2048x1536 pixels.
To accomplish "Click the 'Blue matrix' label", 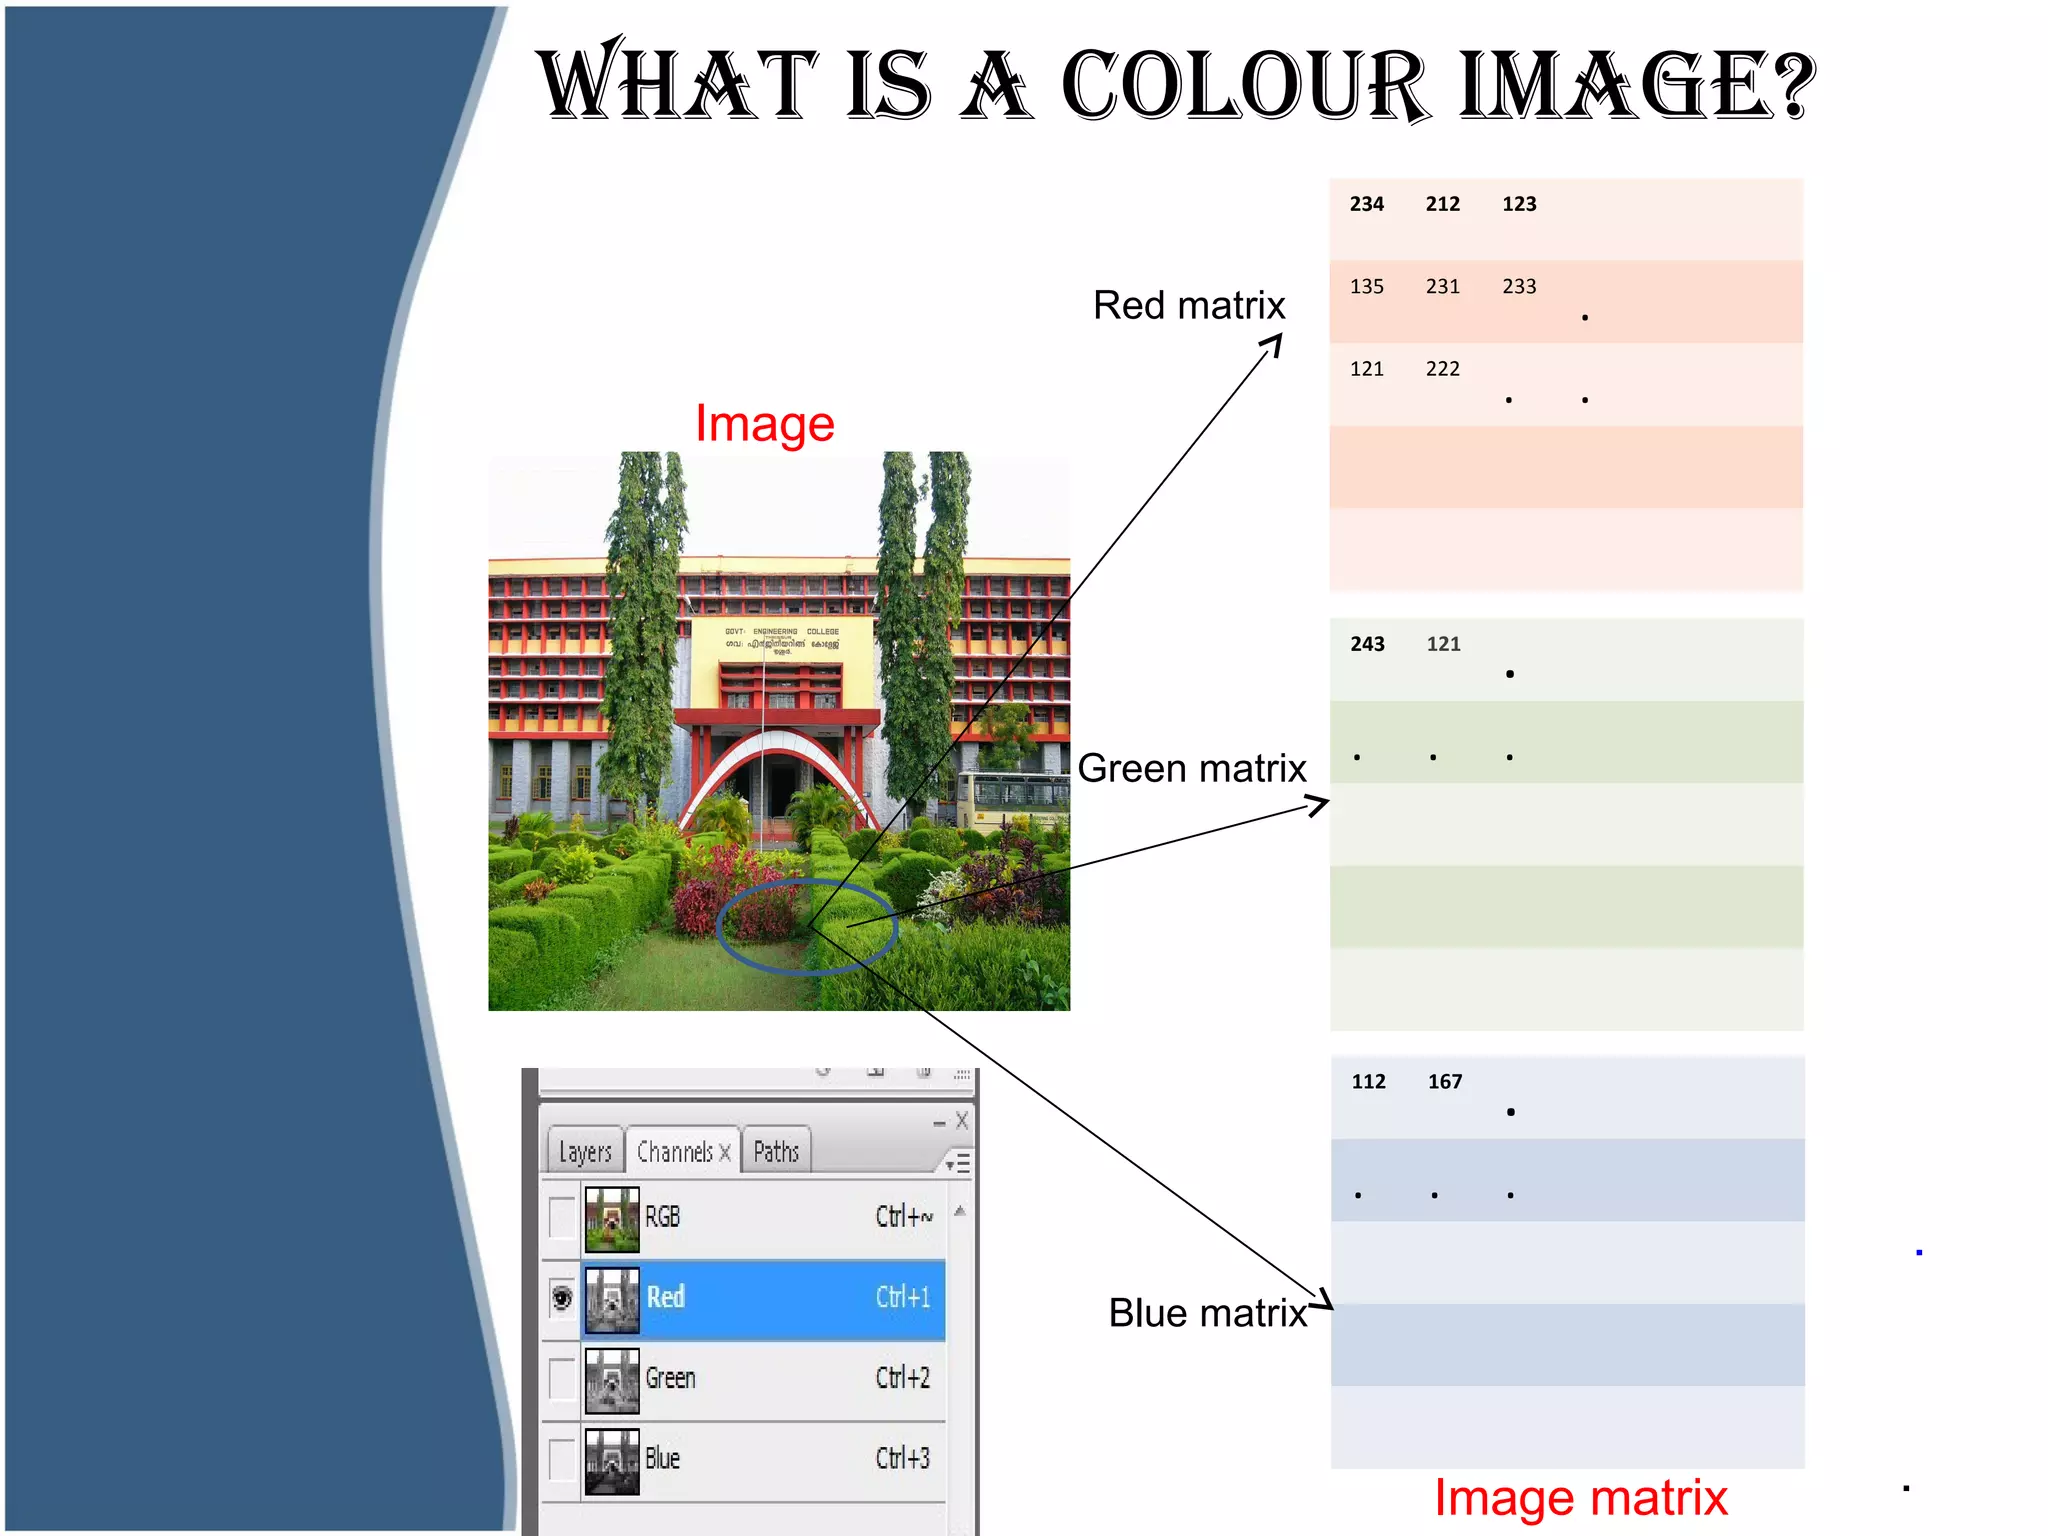I will 1208,1313.
